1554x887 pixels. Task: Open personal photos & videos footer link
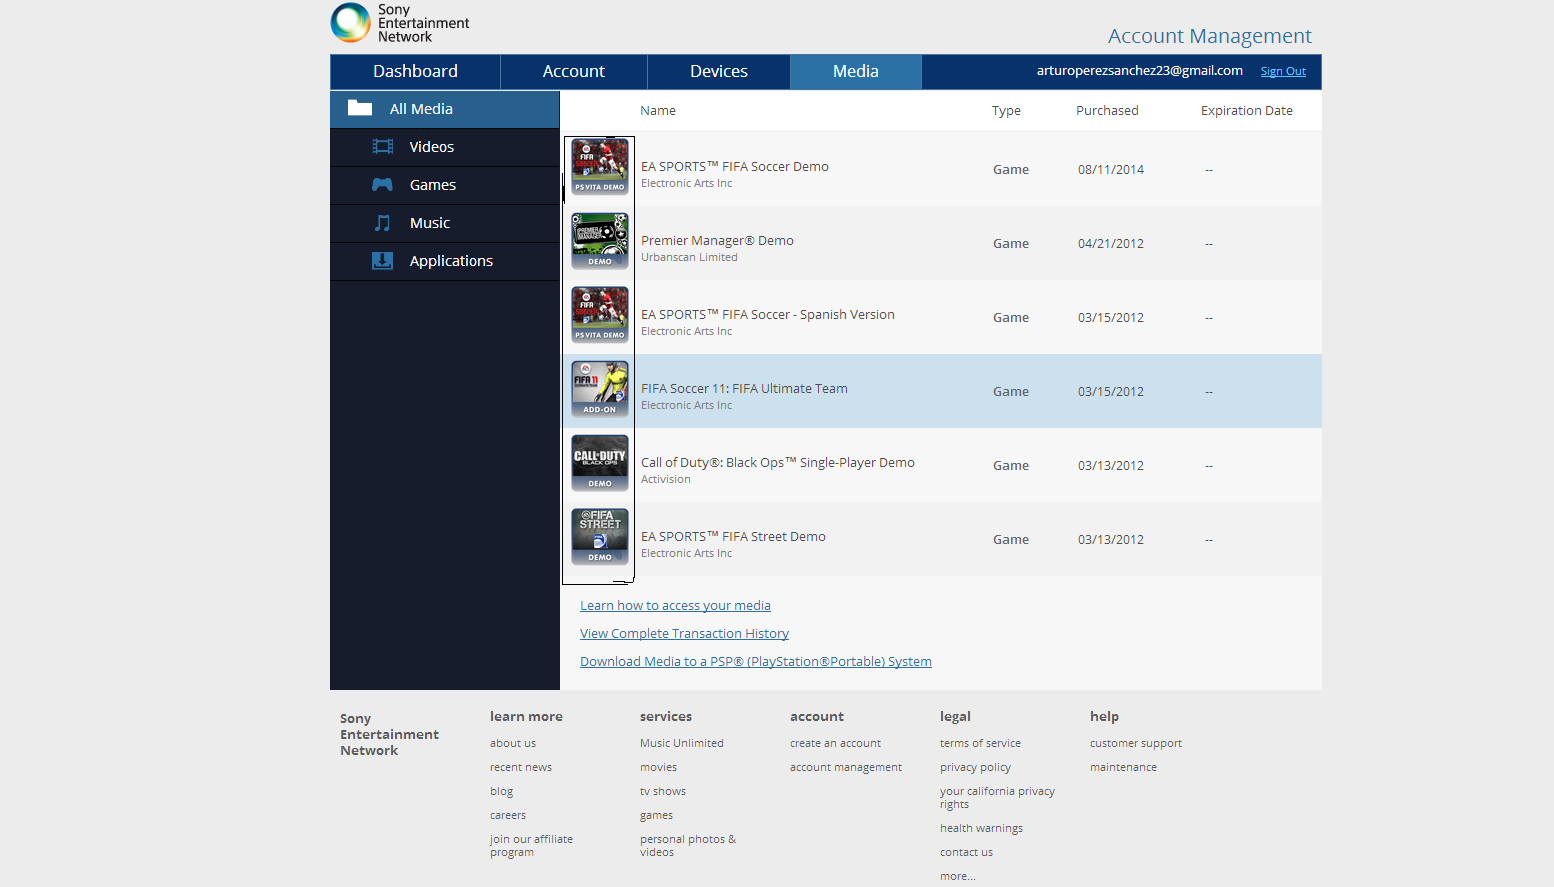(x=688, y=845)
